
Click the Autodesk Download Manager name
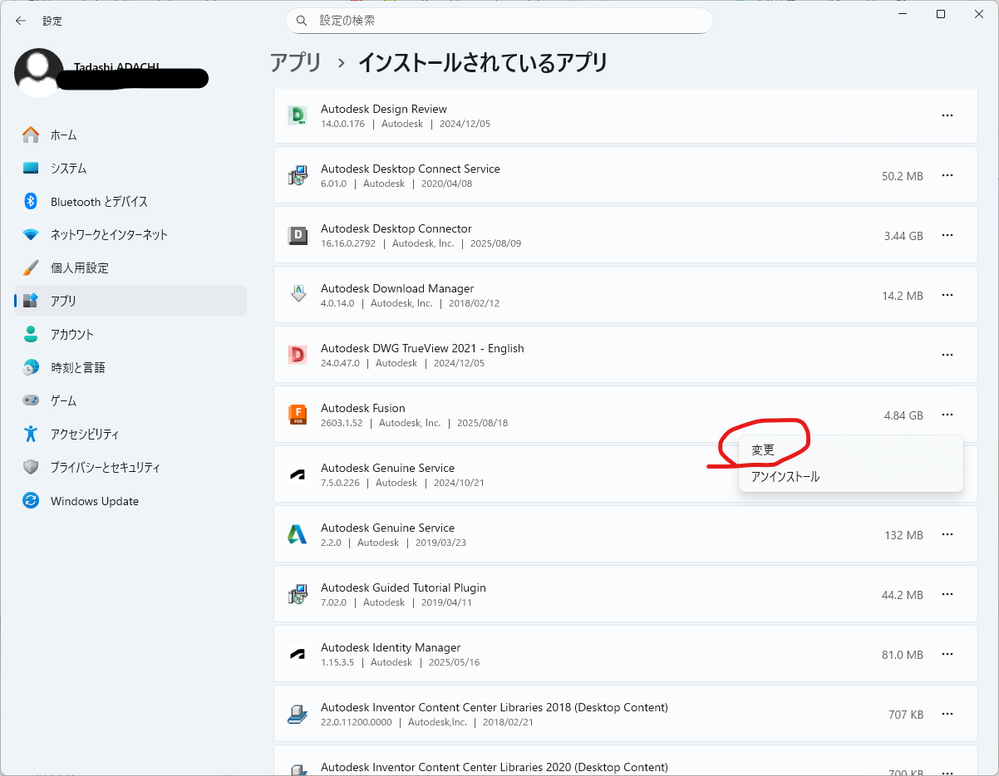coord(398,288)
